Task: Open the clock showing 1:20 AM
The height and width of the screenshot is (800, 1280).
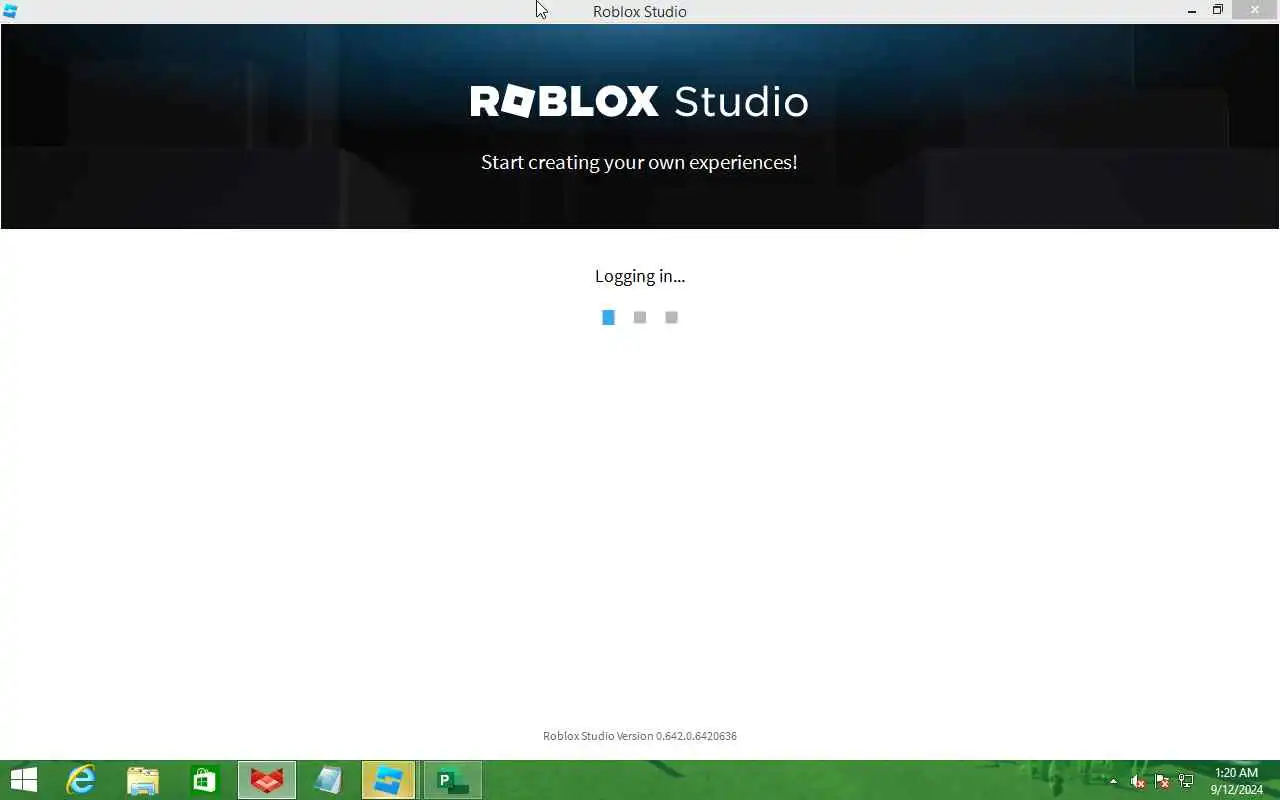Action: [1236, 781]
